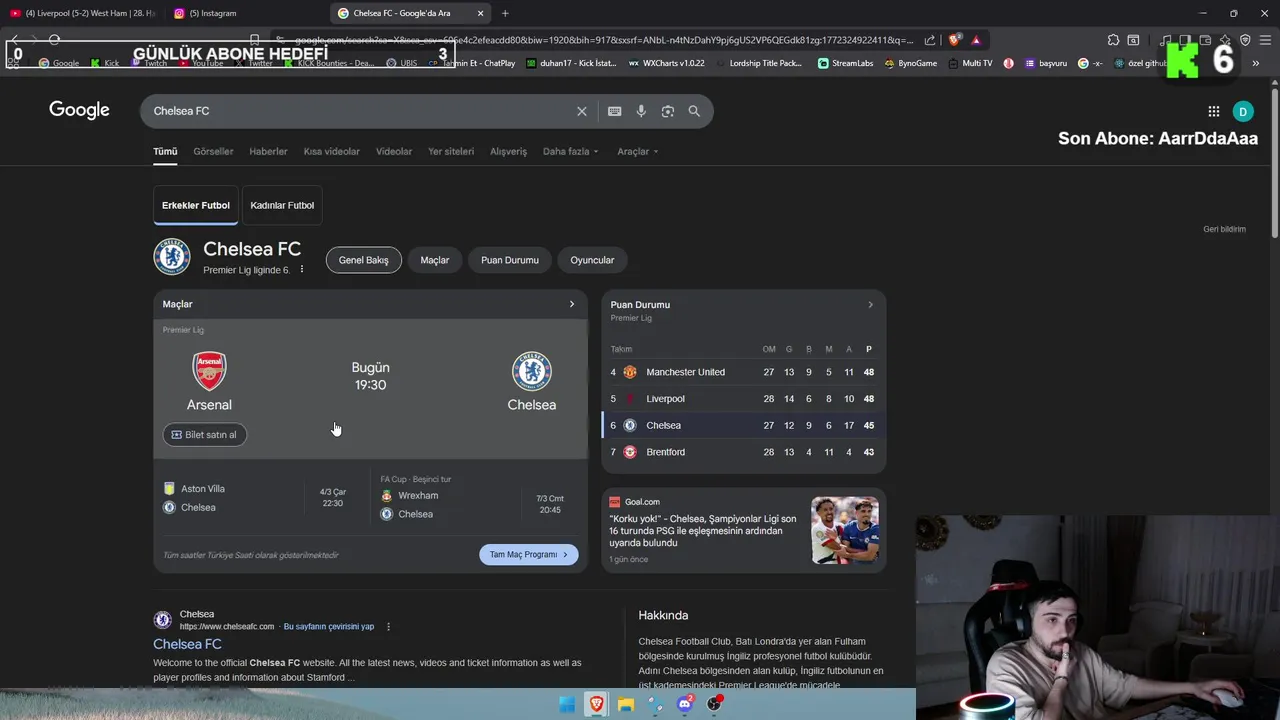The height and width of the screenshot is (720, 1280).
Task: Open Discord from the taskbar
Action: click(x=685, y=704)
